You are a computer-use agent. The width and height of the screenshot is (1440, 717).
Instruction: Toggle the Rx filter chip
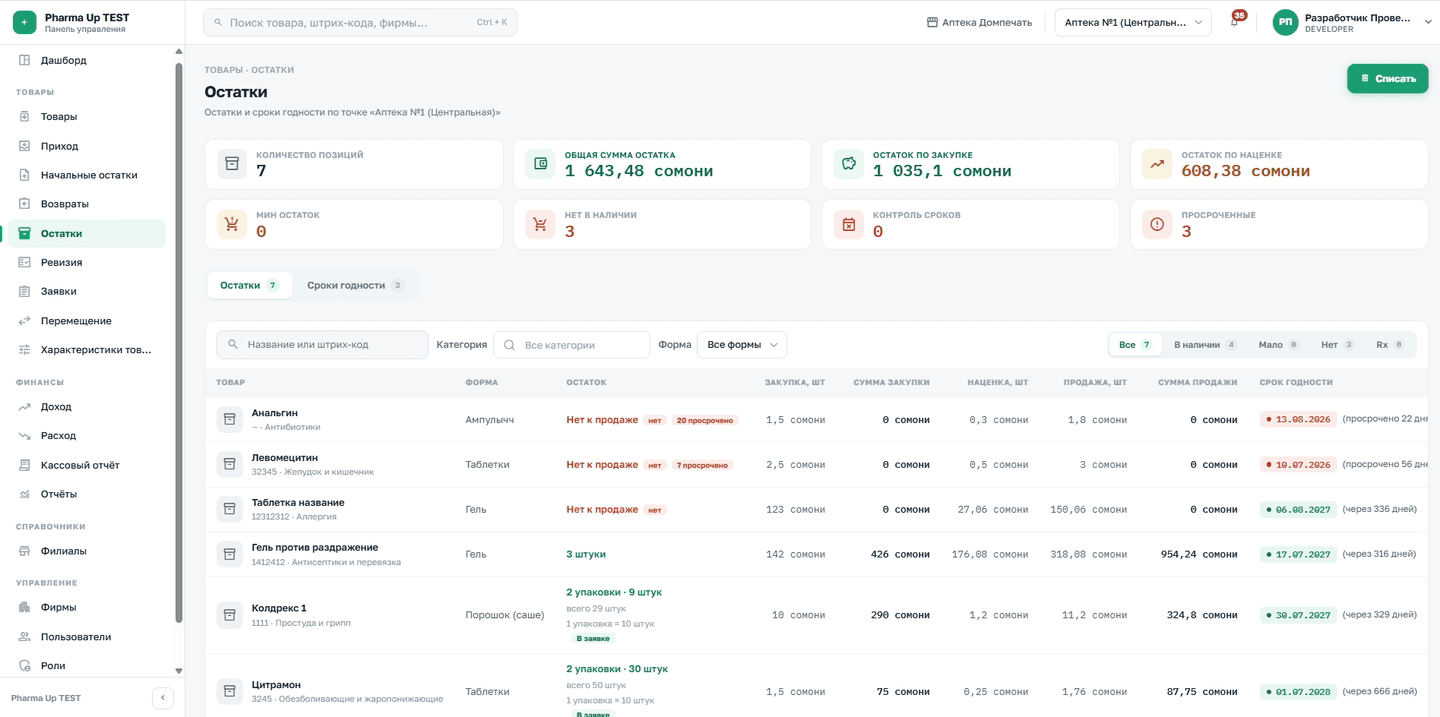tap(1389, 344)
